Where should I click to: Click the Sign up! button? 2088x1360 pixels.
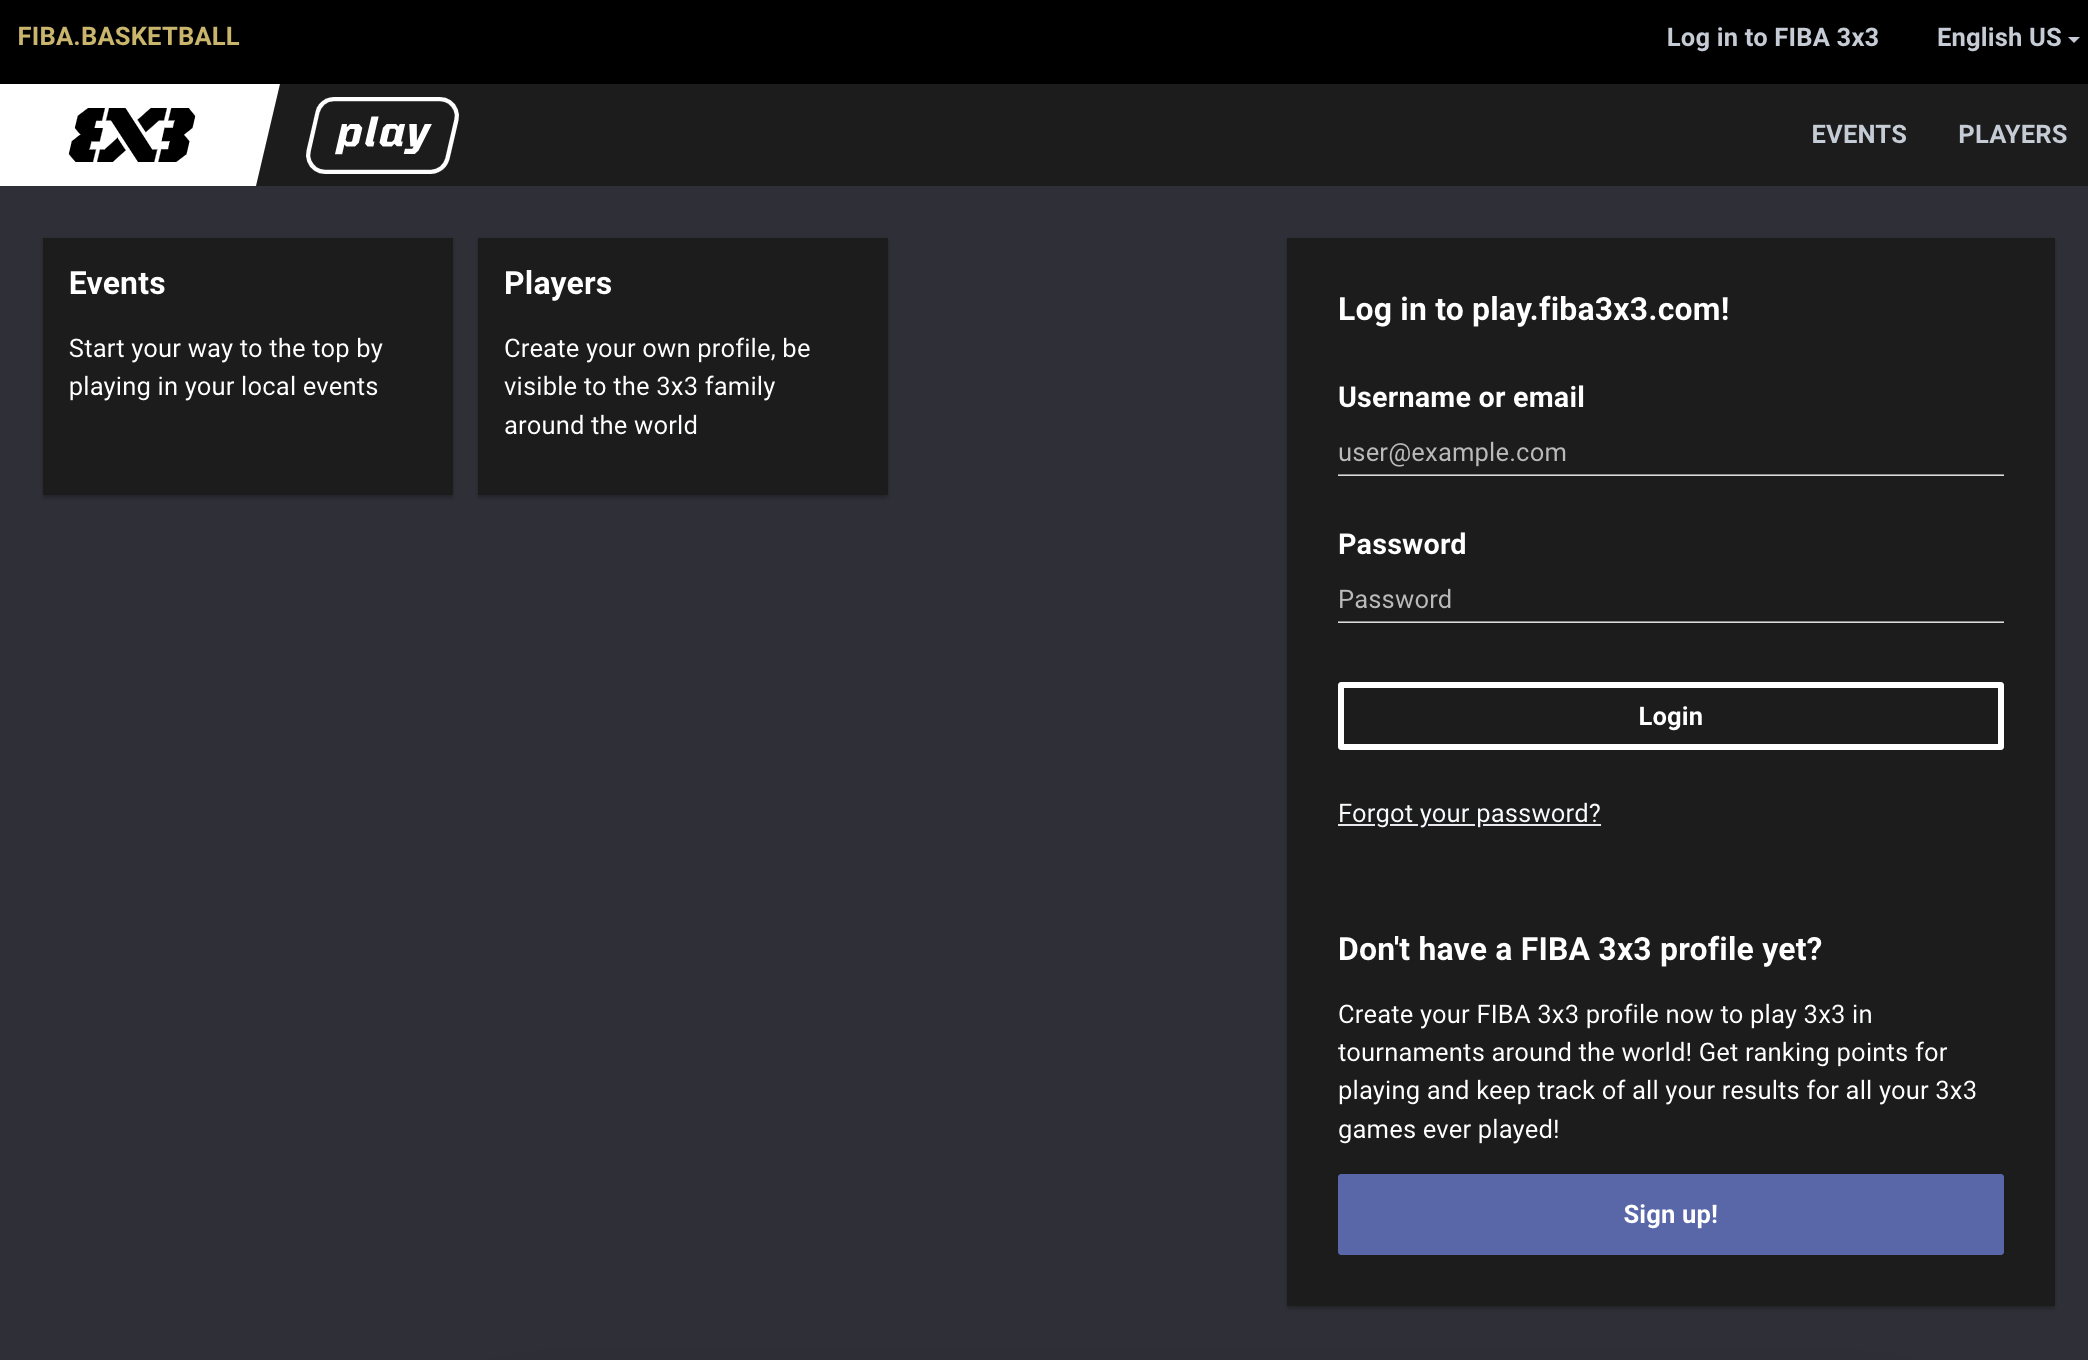(1670, 1214)
